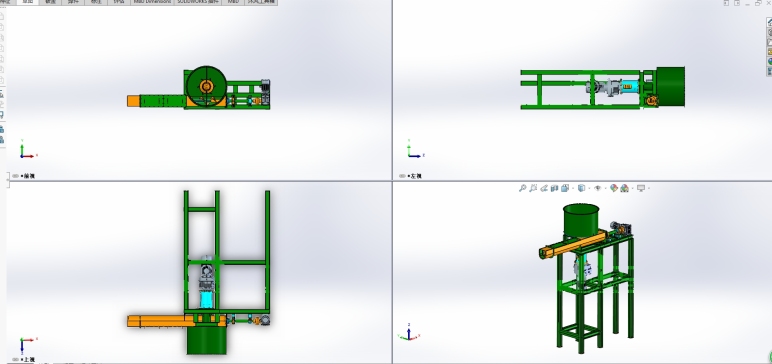Open the File Explorer task pane icon

coord(770,41)
